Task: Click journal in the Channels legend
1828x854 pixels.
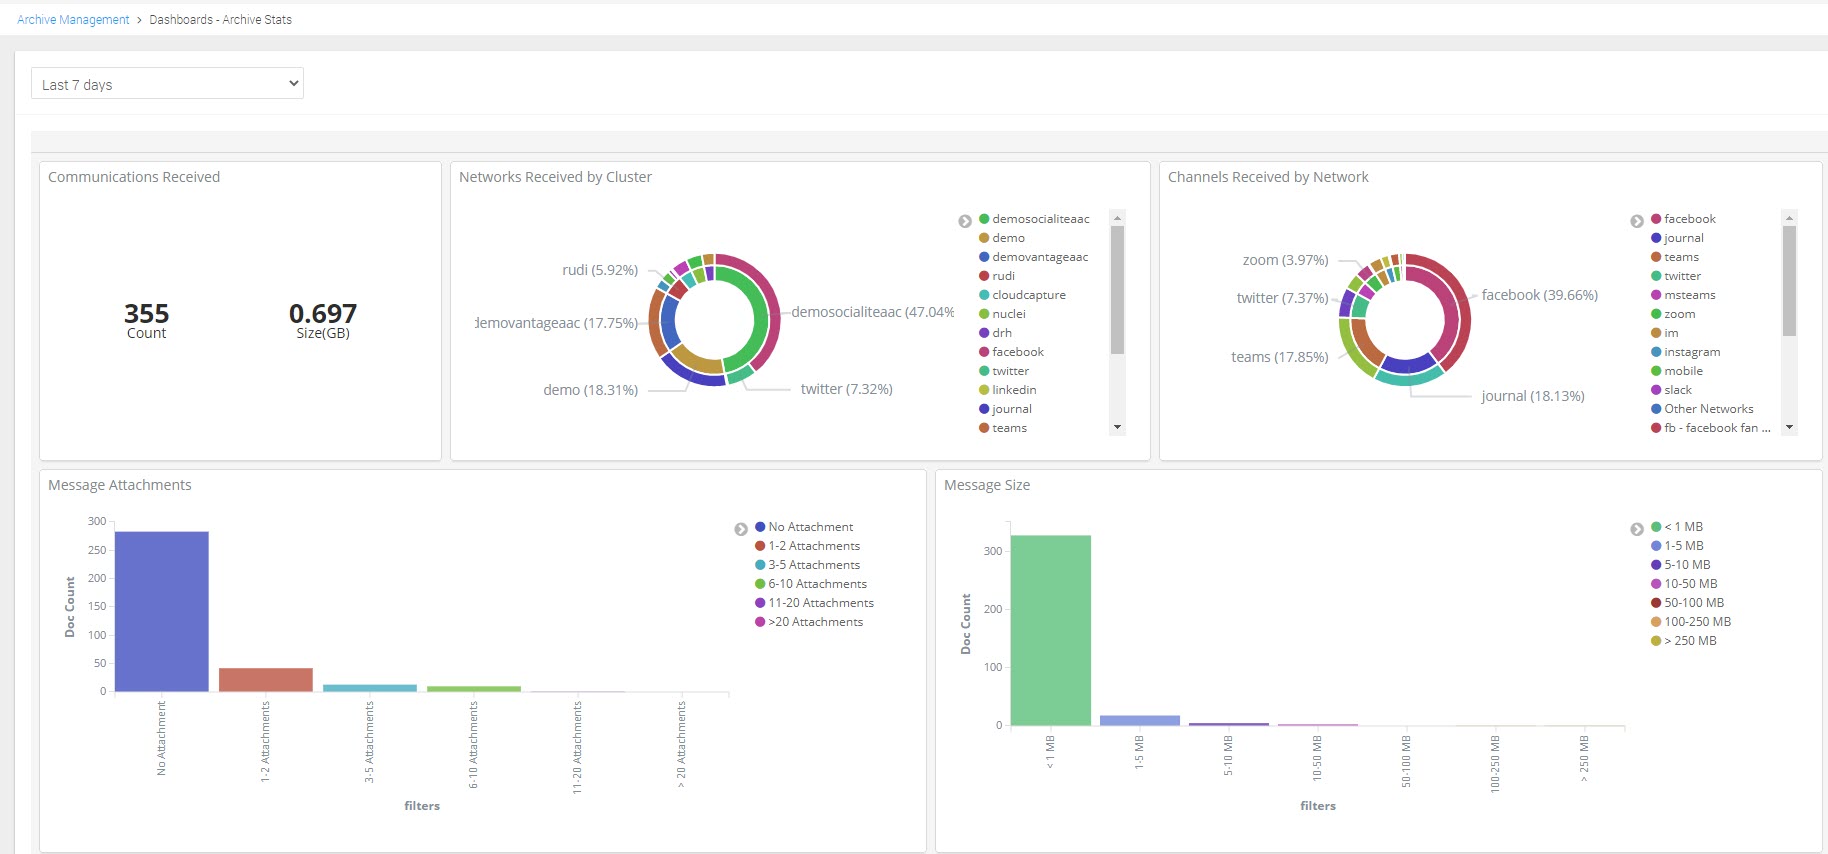Action: coord(1677,238)
